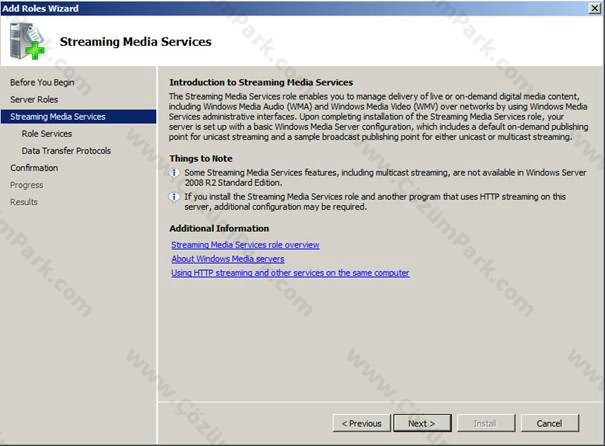Click info icon beside multicast streaming note

174,172
